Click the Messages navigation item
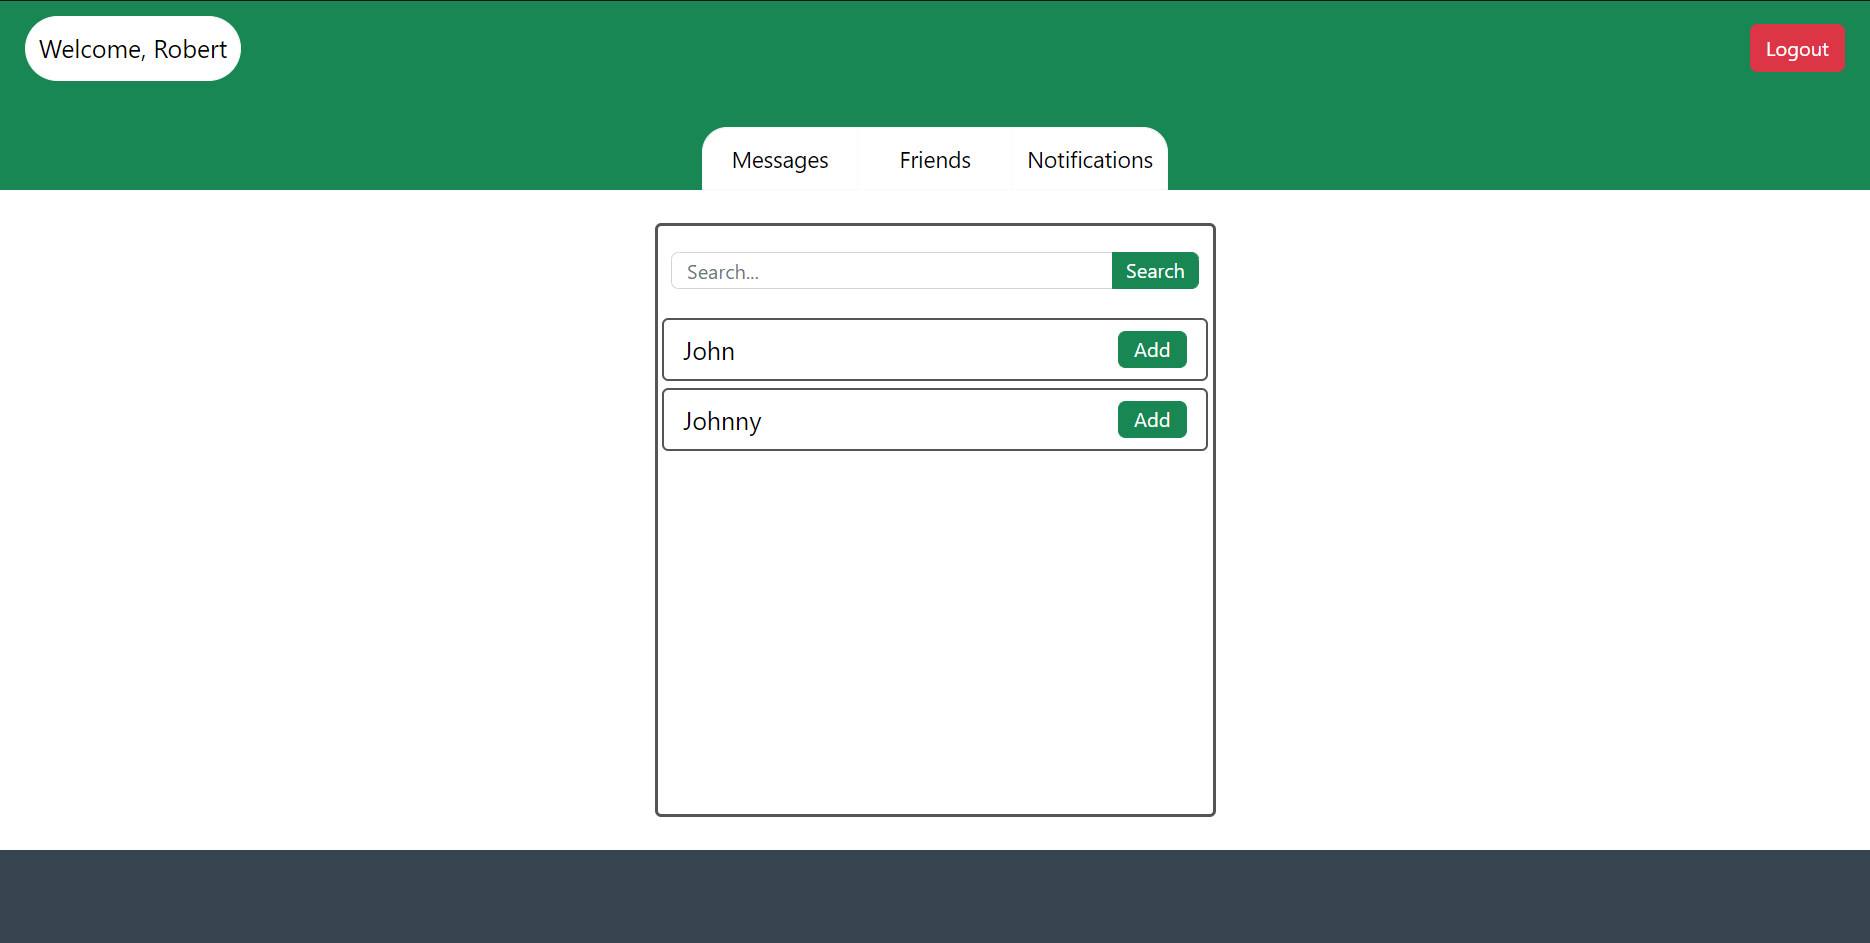The width and height of the screenshot is (1870, 943). click(780, 159)
